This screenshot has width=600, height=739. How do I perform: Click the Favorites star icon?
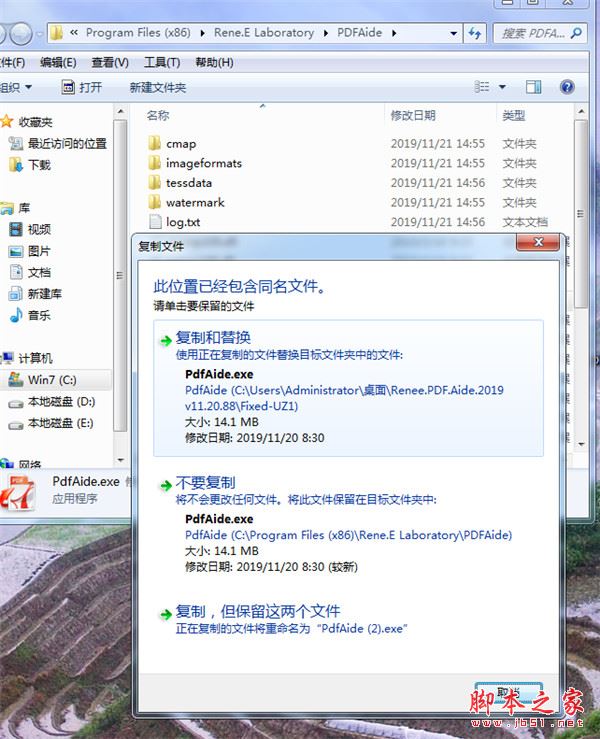[x=7, y=122]
